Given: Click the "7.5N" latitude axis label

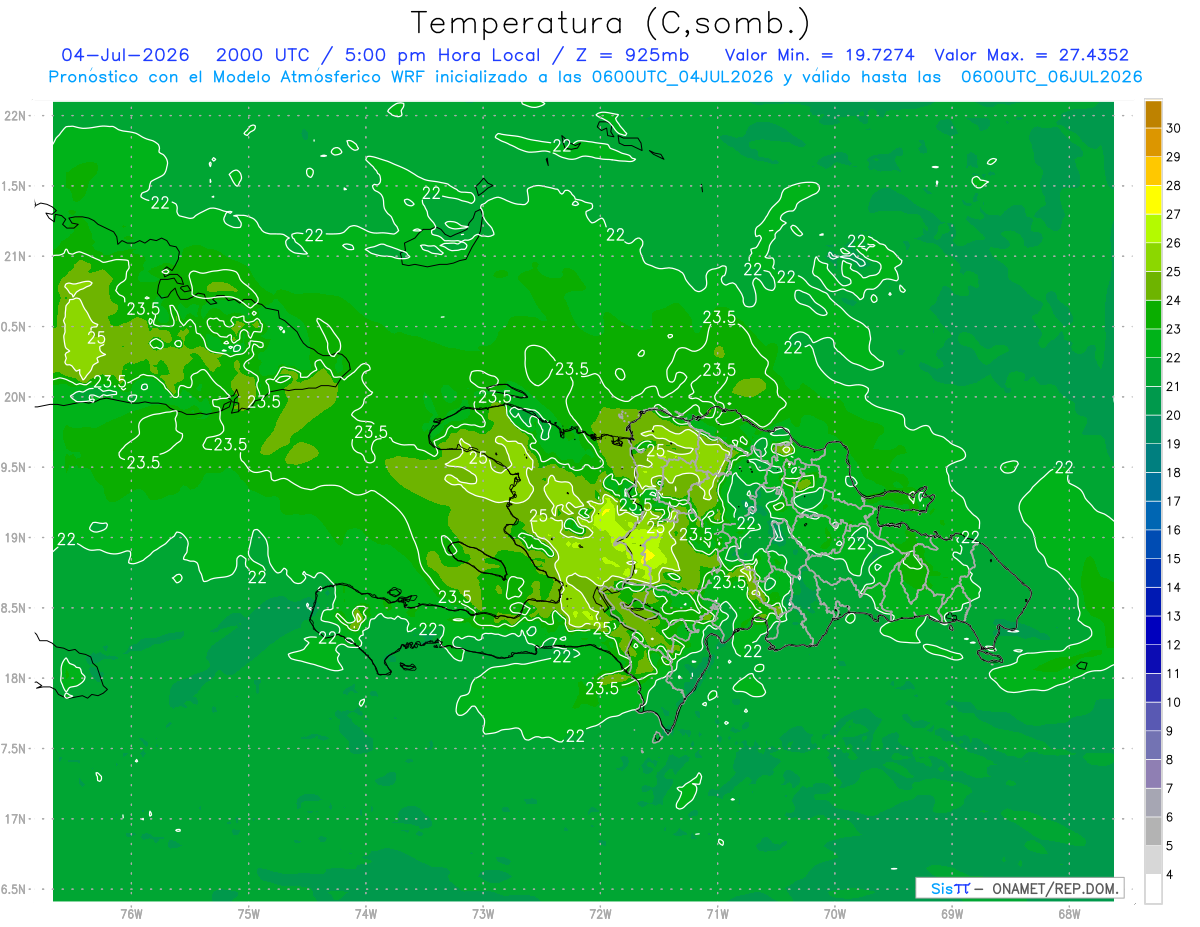Looking at the screenshot, I should [15, 748].
